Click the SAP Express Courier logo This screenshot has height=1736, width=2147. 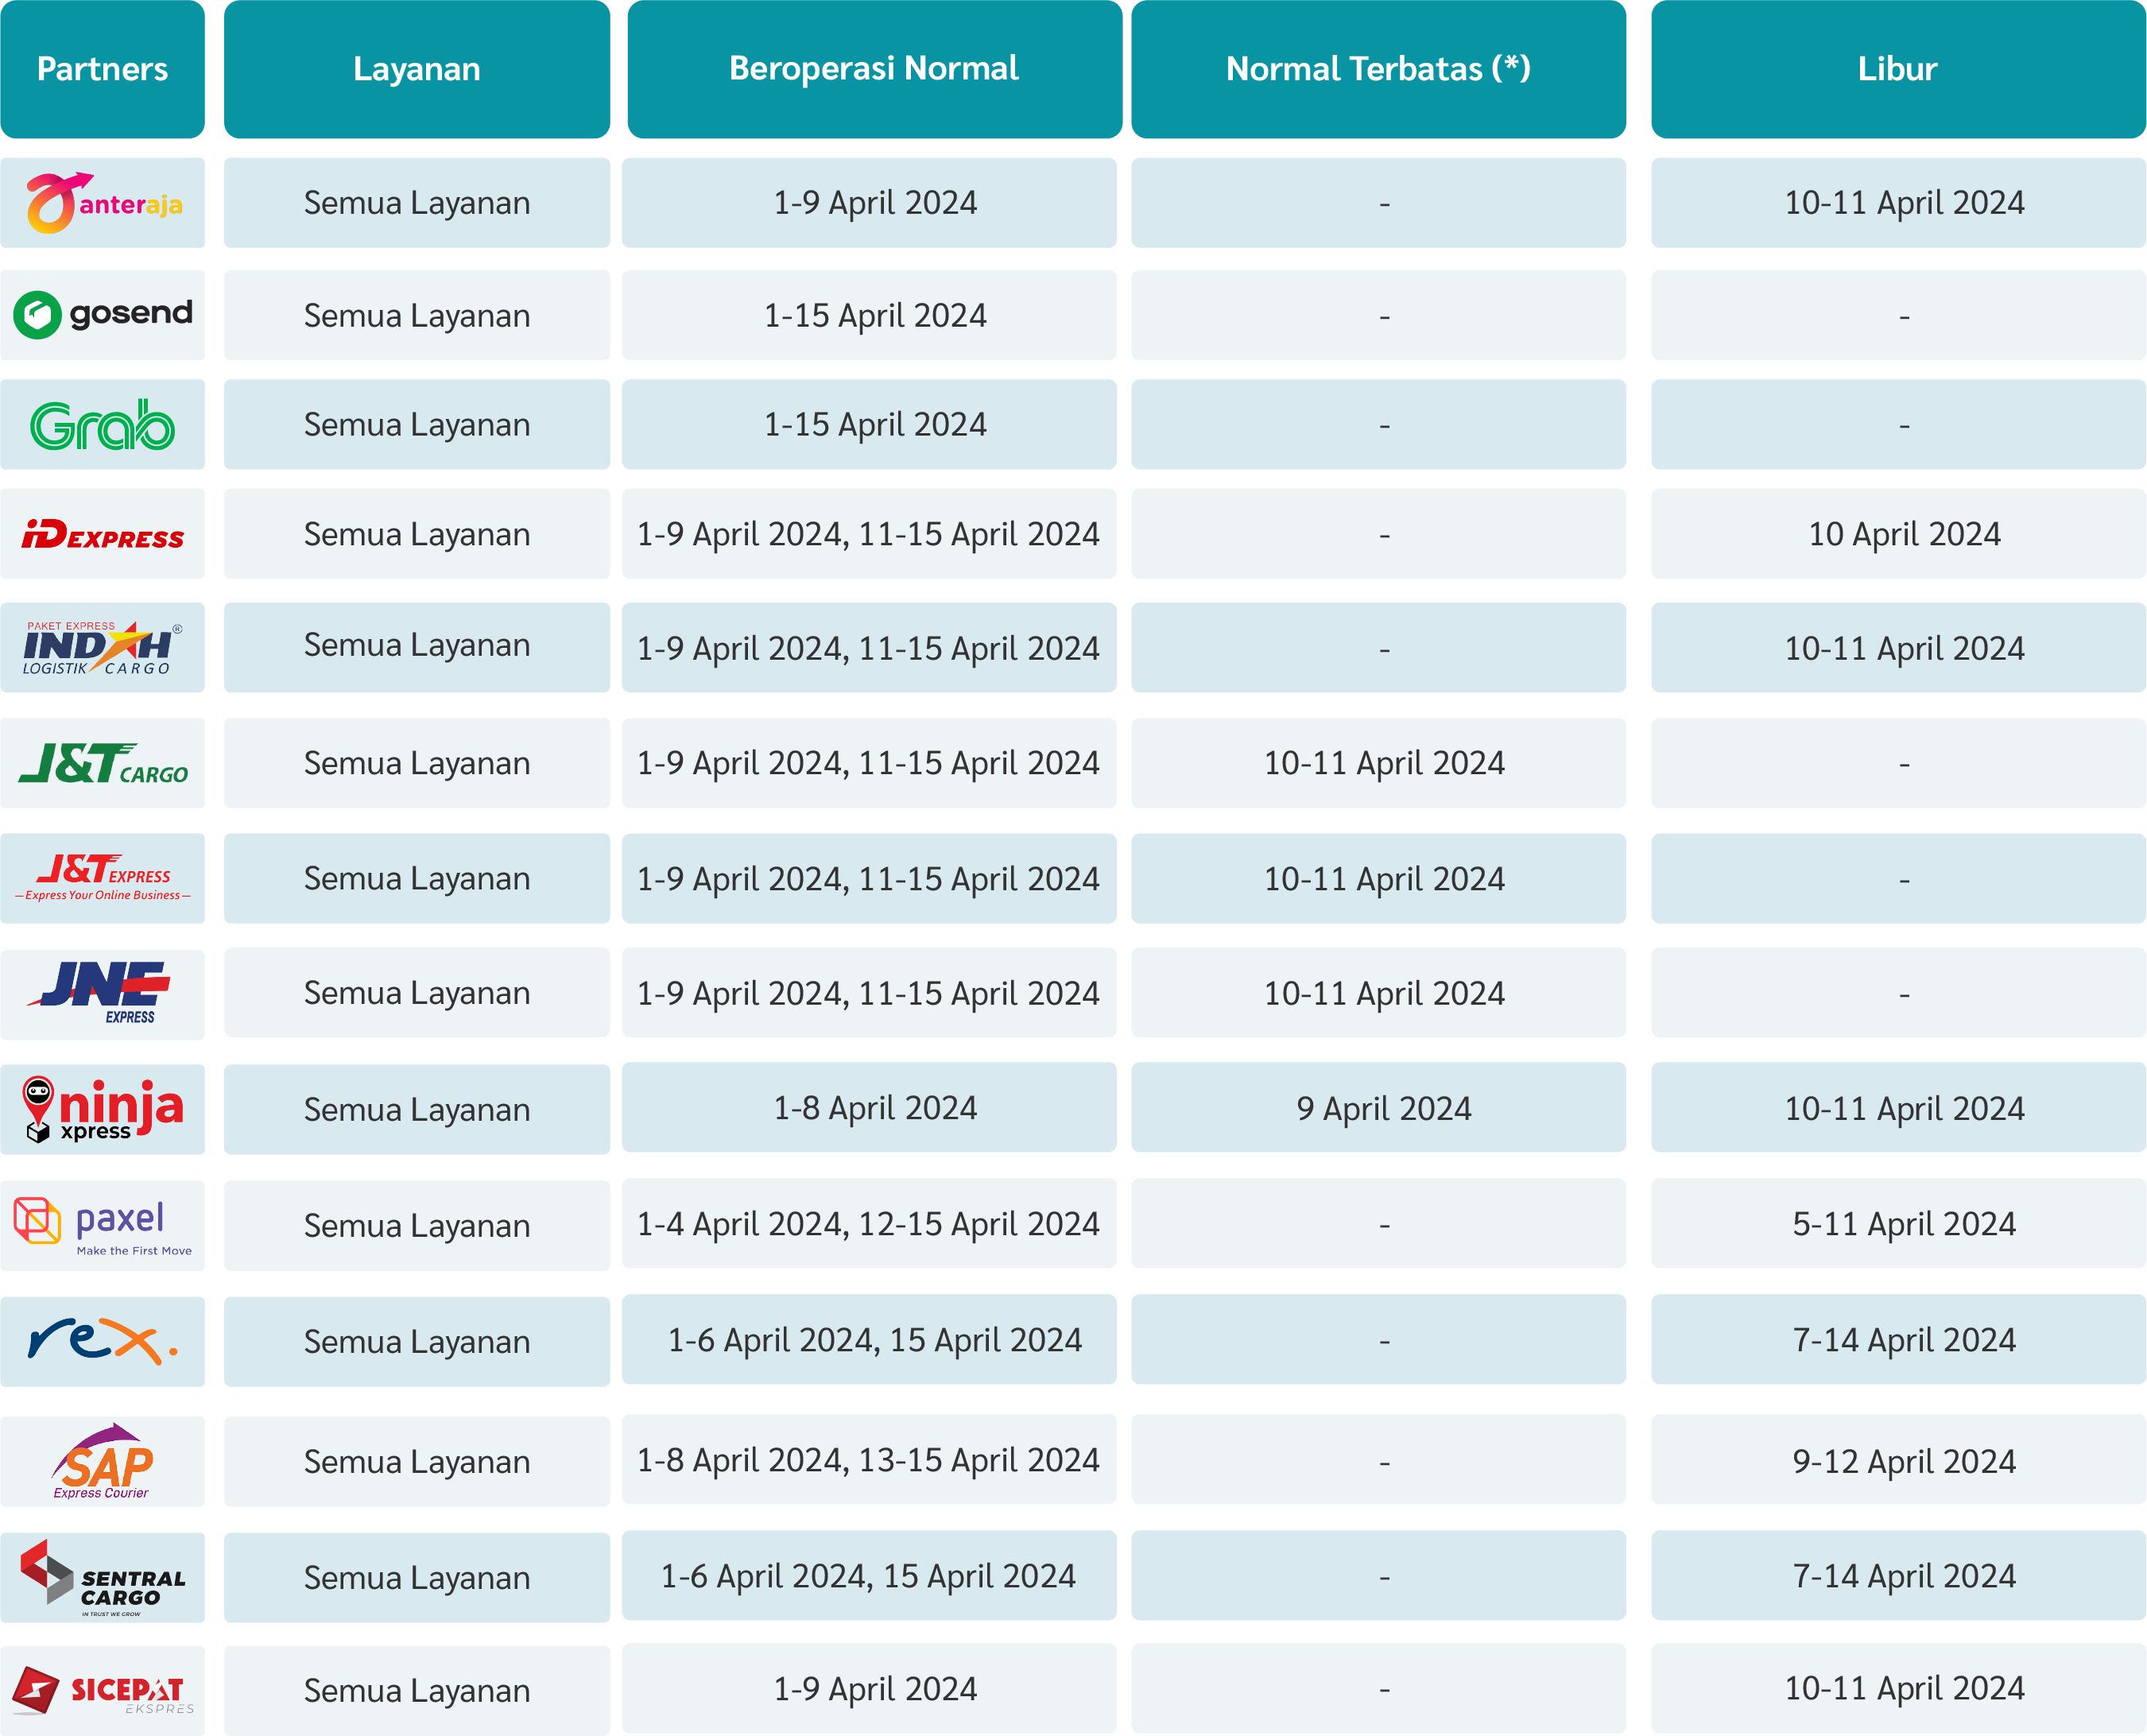coord(102,1461)
